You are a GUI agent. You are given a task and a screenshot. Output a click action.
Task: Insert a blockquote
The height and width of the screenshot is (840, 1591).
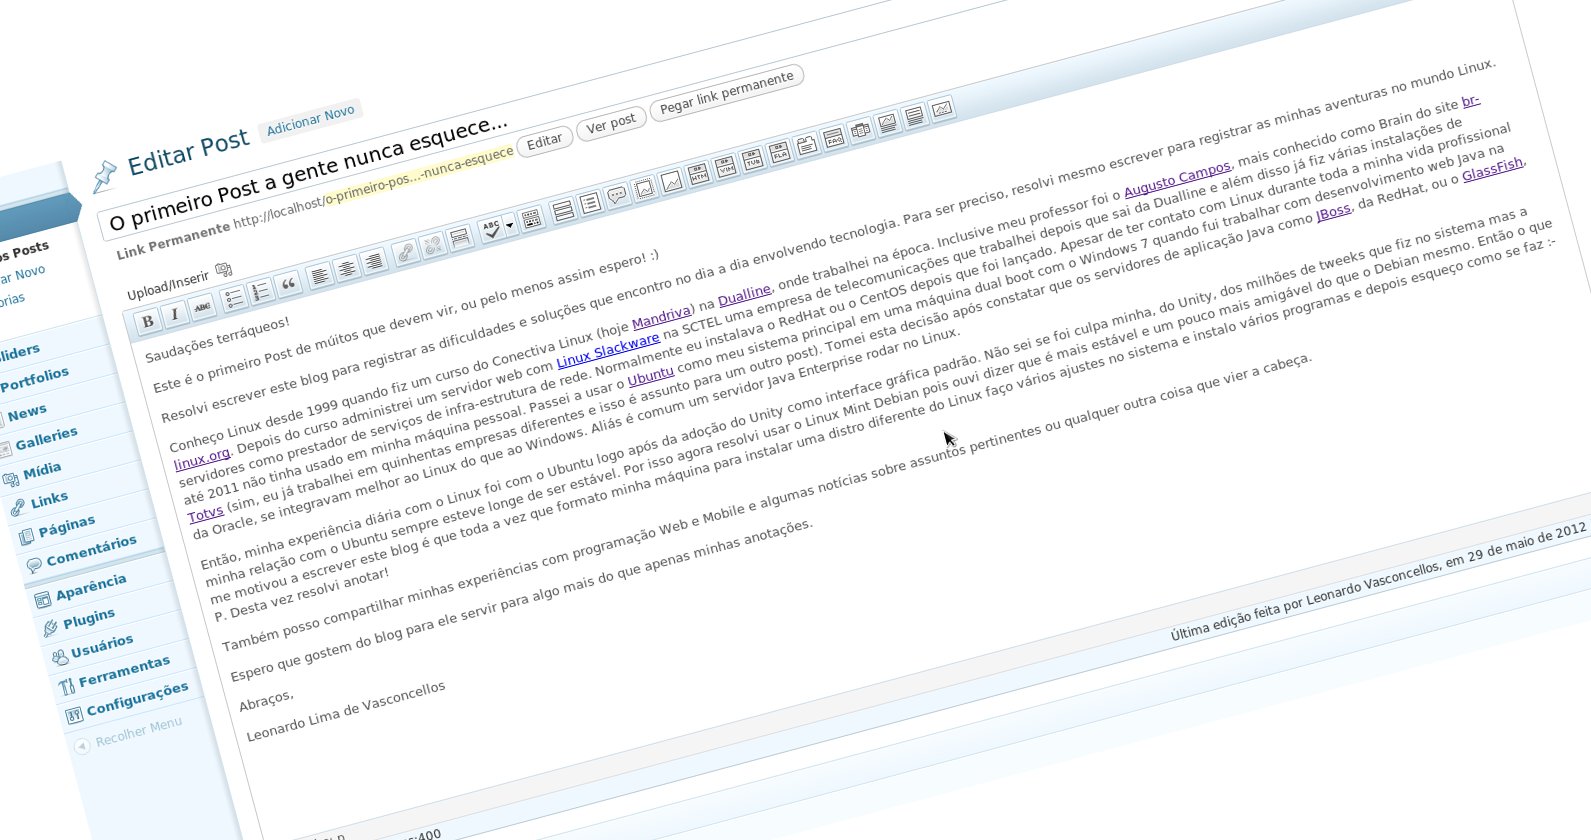point(289,284)
